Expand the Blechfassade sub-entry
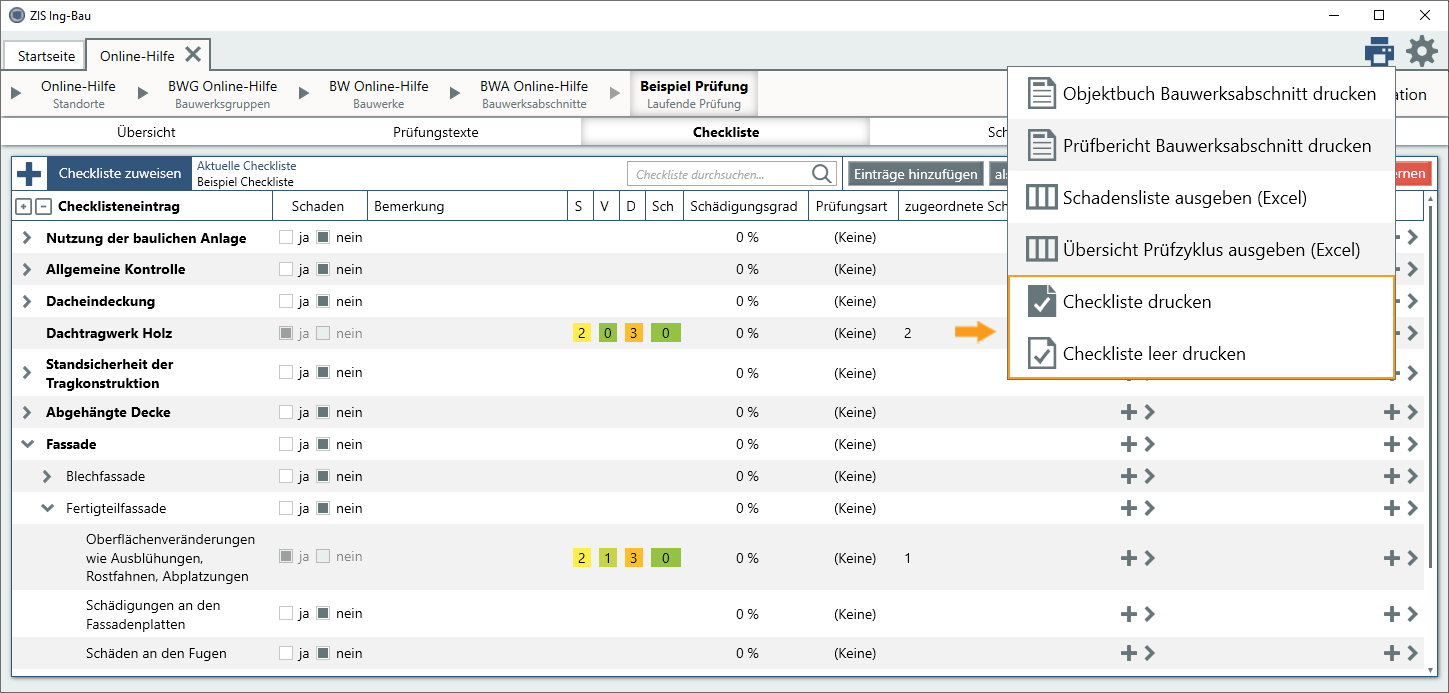The image size is (1449, 693). (x=47, y=476)
